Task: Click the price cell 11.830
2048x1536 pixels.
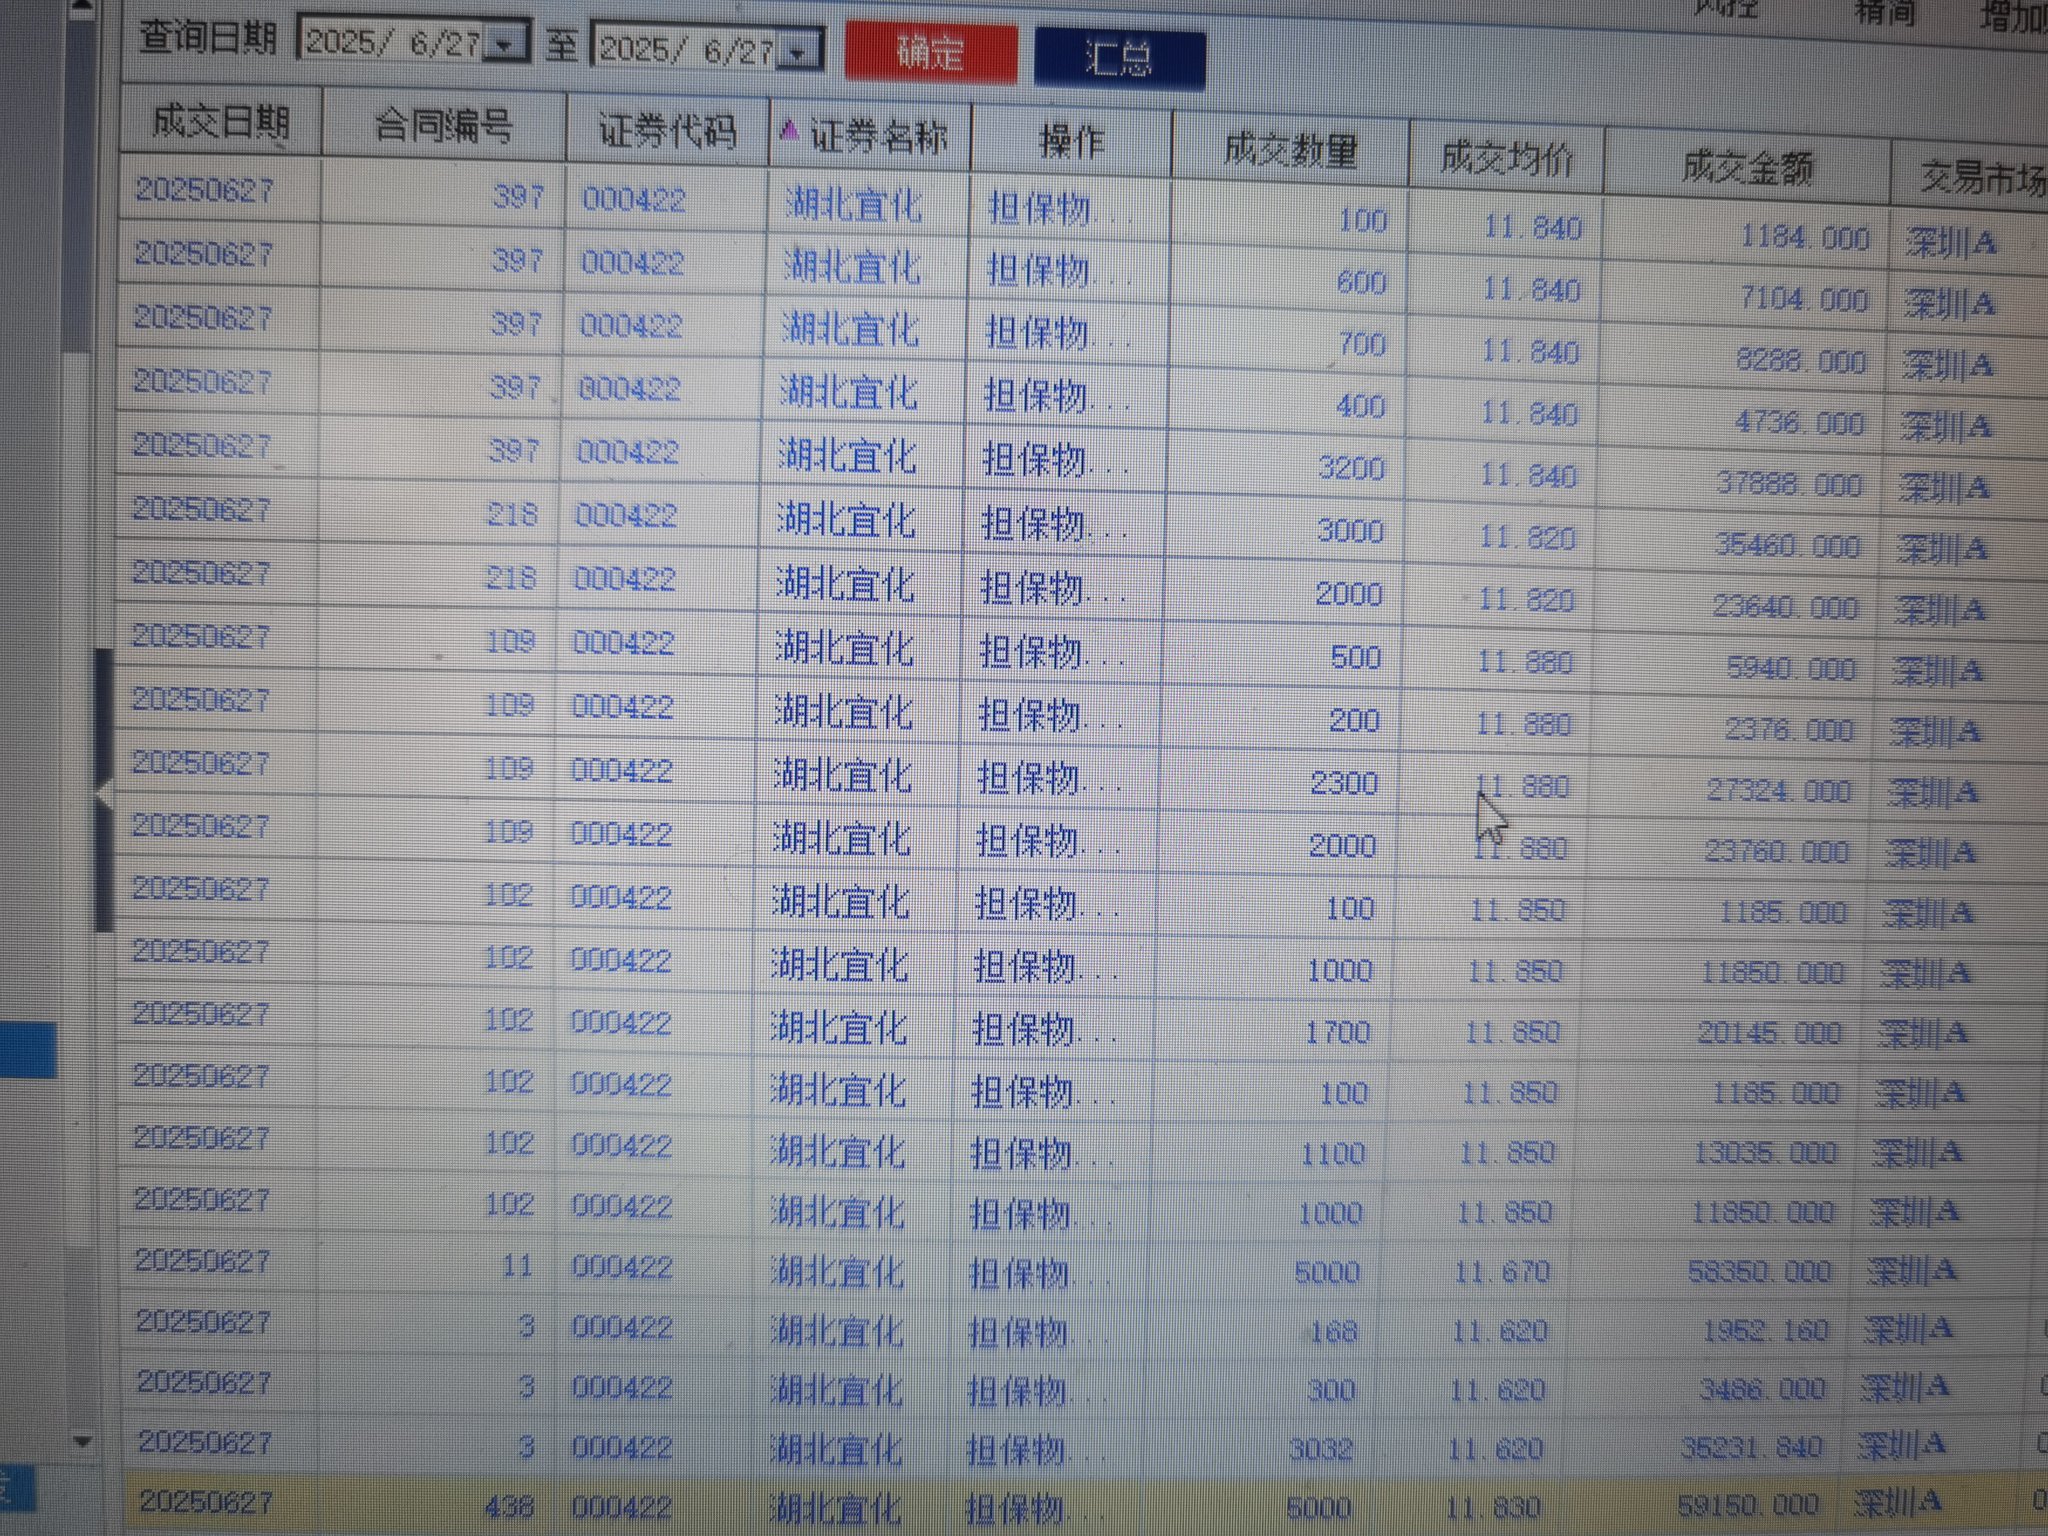Action: [1493, 1507]
